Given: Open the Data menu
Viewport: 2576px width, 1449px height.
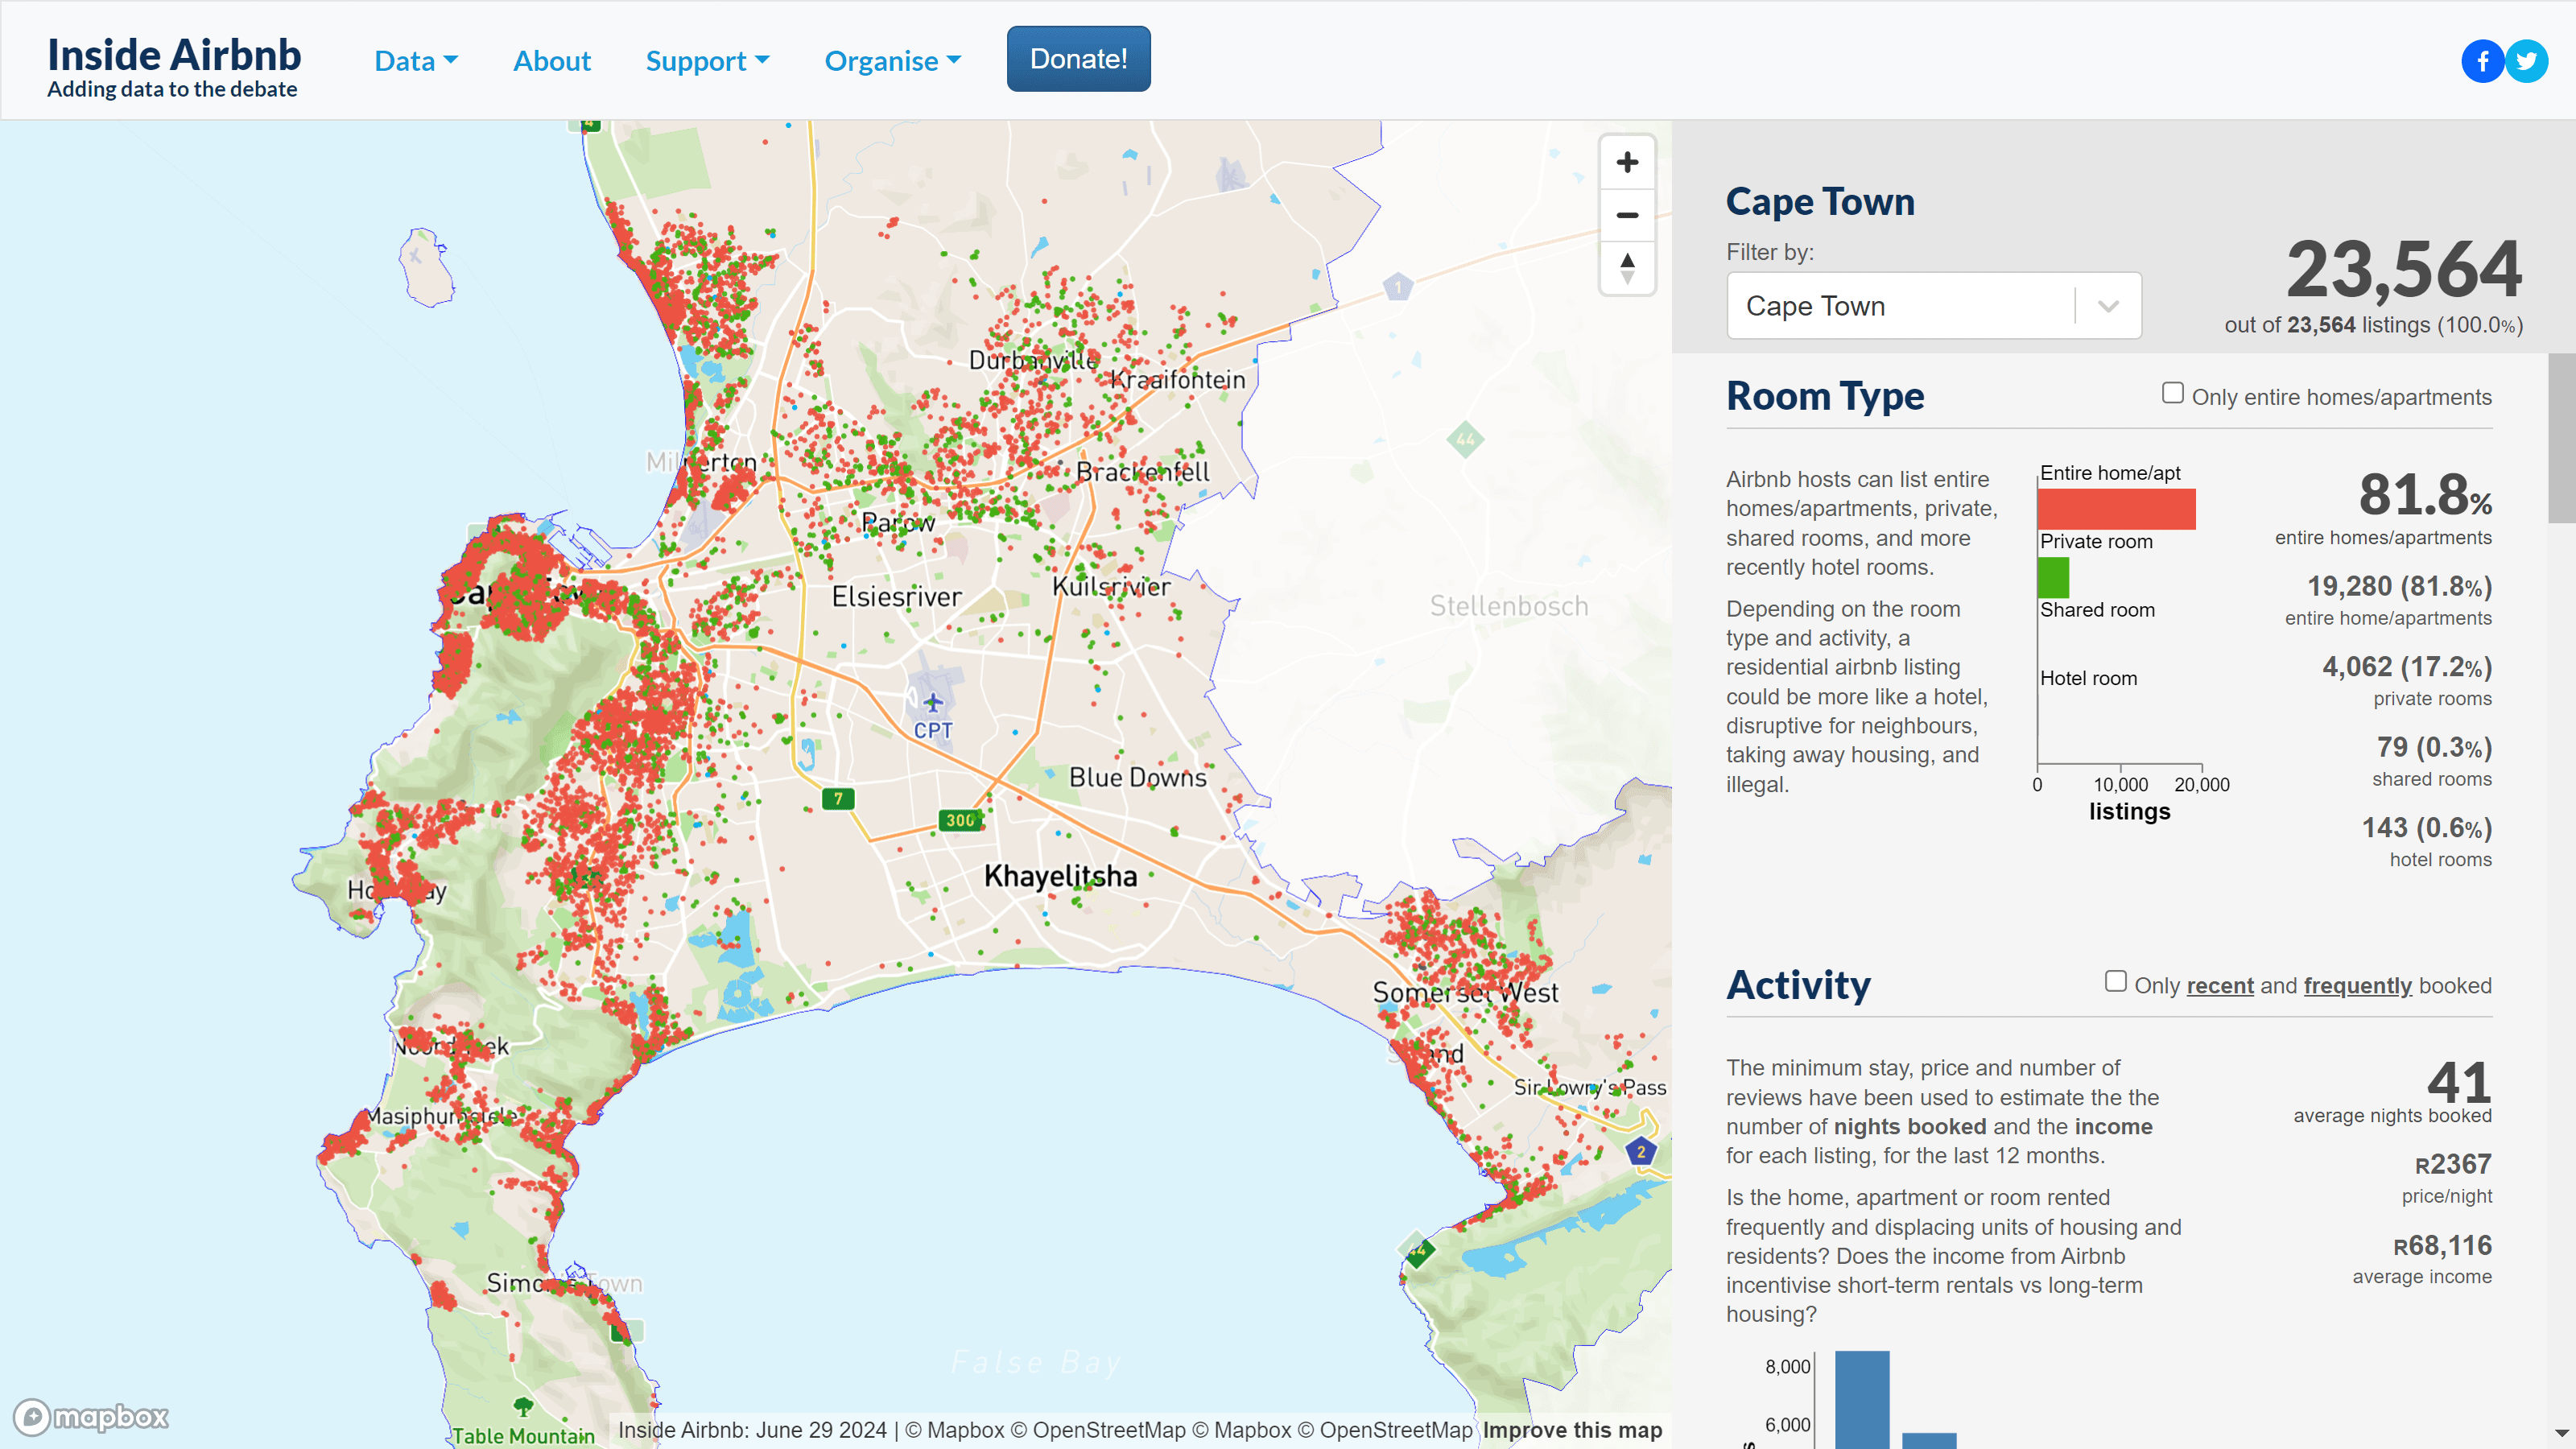Looking at the screenshot, I should click(416, 61).
